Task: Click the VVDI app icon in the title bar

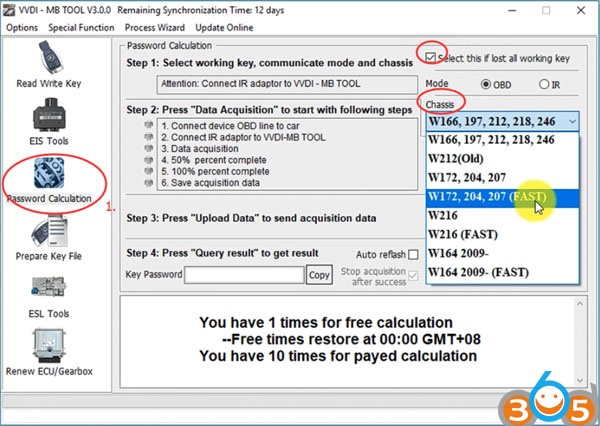Action: (8, 10)
